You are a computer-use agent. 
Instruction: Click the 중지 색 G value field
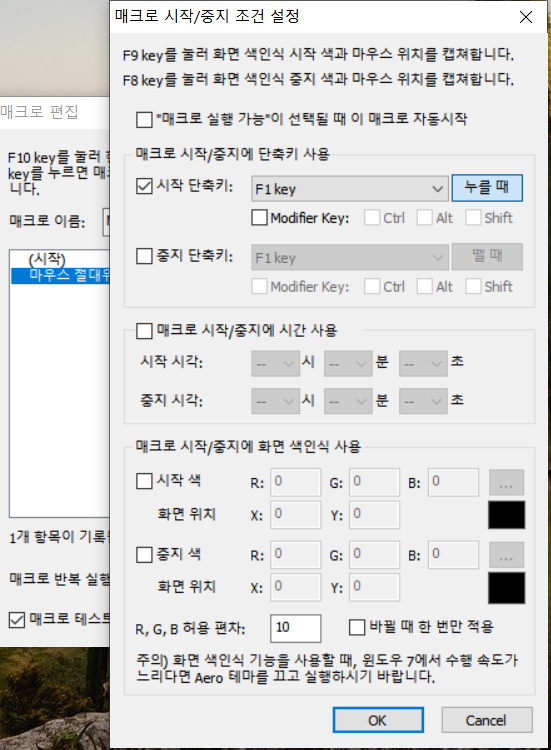(375, 555)
